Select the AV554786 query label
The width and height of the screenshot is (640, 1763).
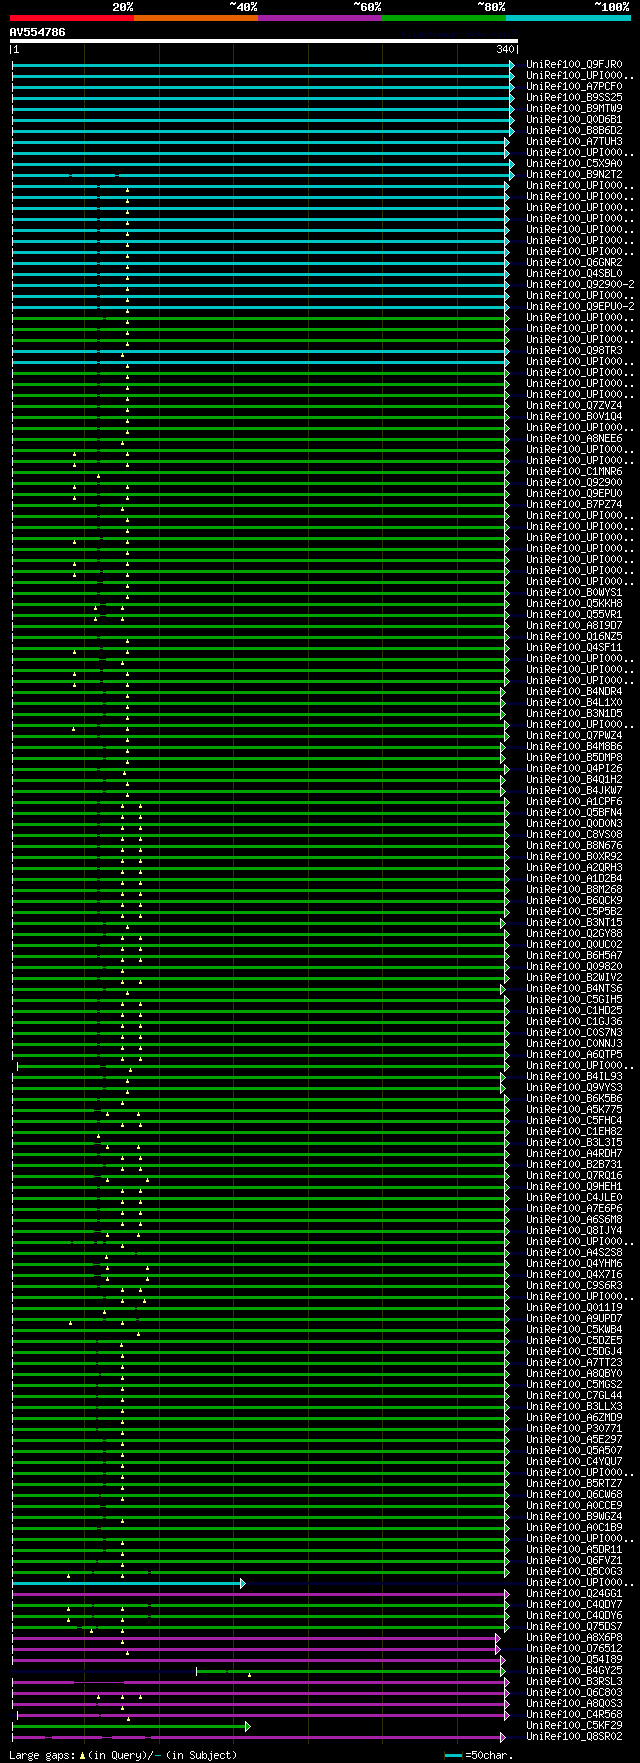[x=38, y=32]
